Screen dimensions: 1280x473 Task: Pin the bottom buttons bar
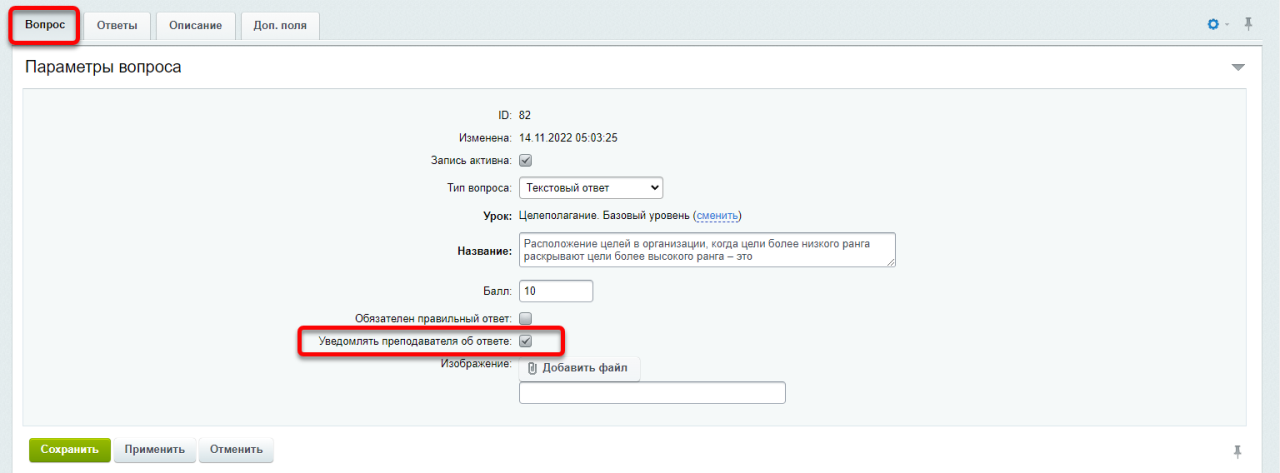[x=1237, y=451]
